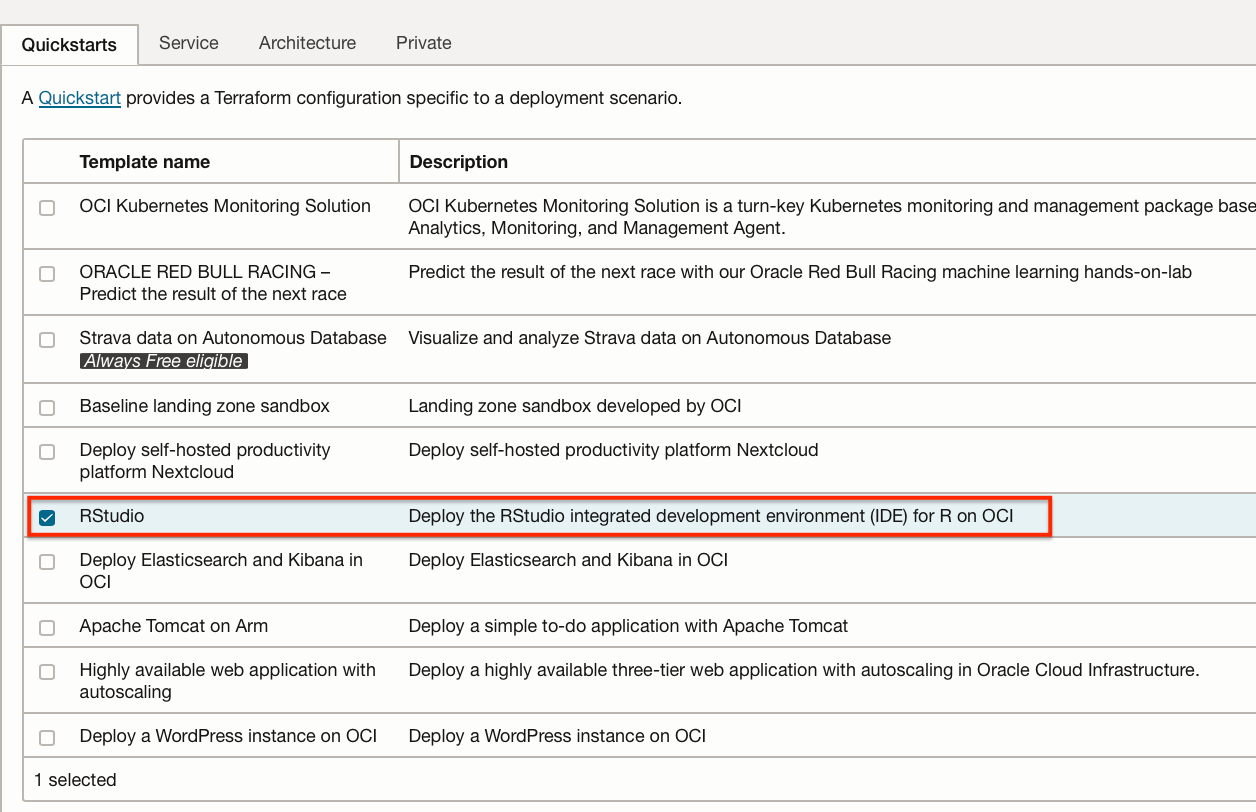The image size is (1256, 812).
Task: Click the Predict the result of the next race description
Action: pos(800,272)
